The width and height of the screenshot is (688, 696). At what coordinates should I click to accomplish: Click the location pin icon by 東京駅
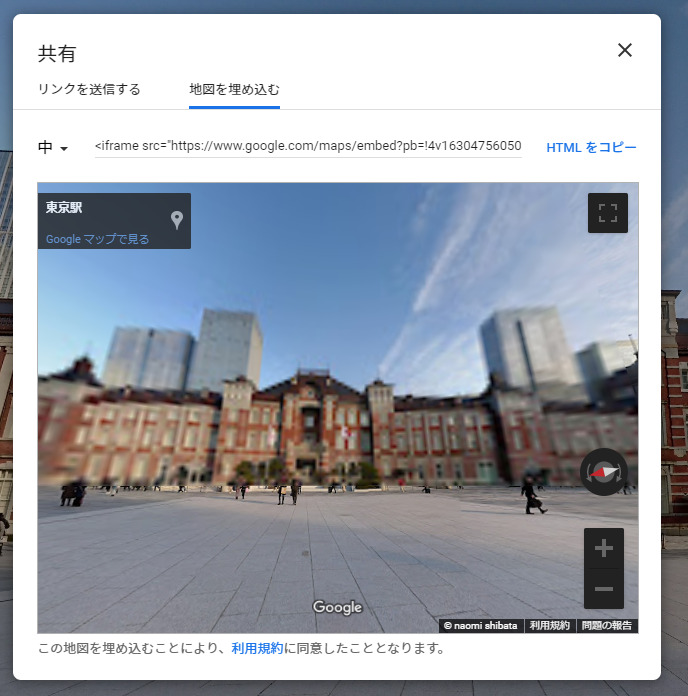177,220
